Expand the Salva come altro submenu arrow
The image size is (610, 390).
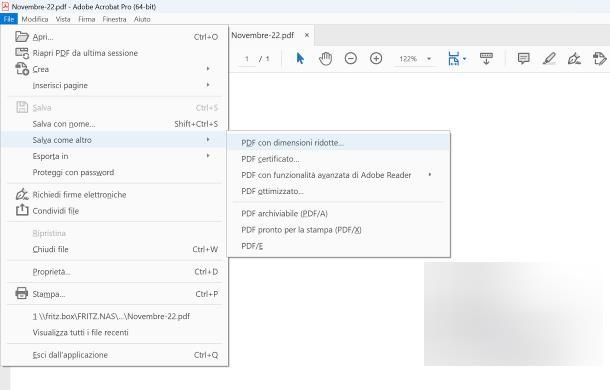[x=208, y=140]
